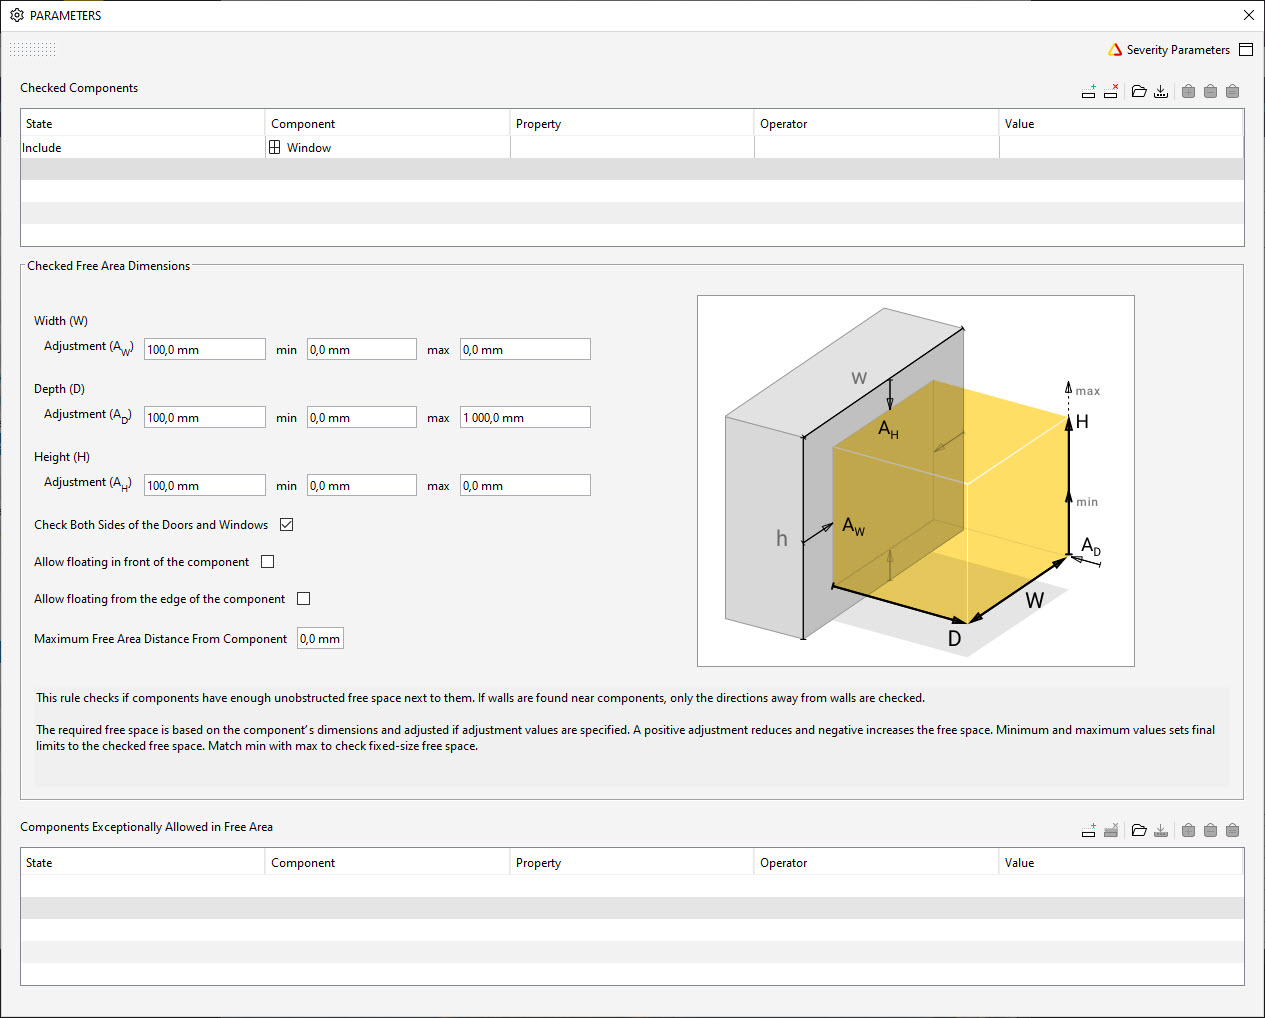Open Severity Parameters view
This screenshot has width=1265, height=1018.
click(x=1178, y=49)
